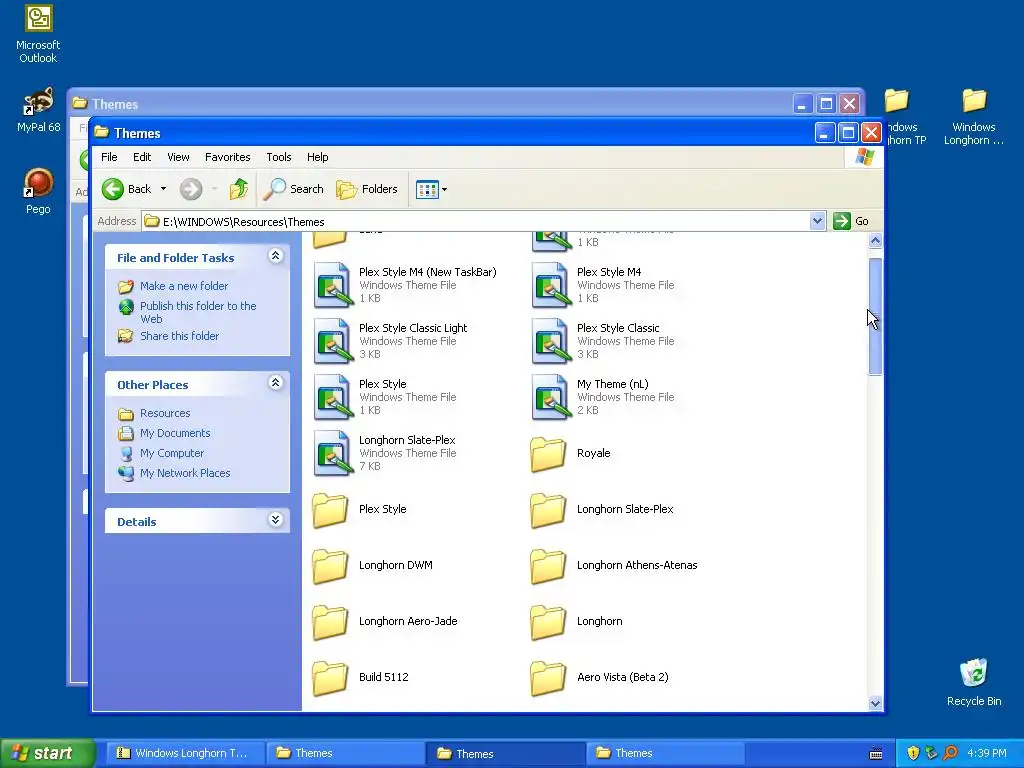Open the Back history dropdown arrow
This screenshot has height=768, width=1024.
click(163, 189)
